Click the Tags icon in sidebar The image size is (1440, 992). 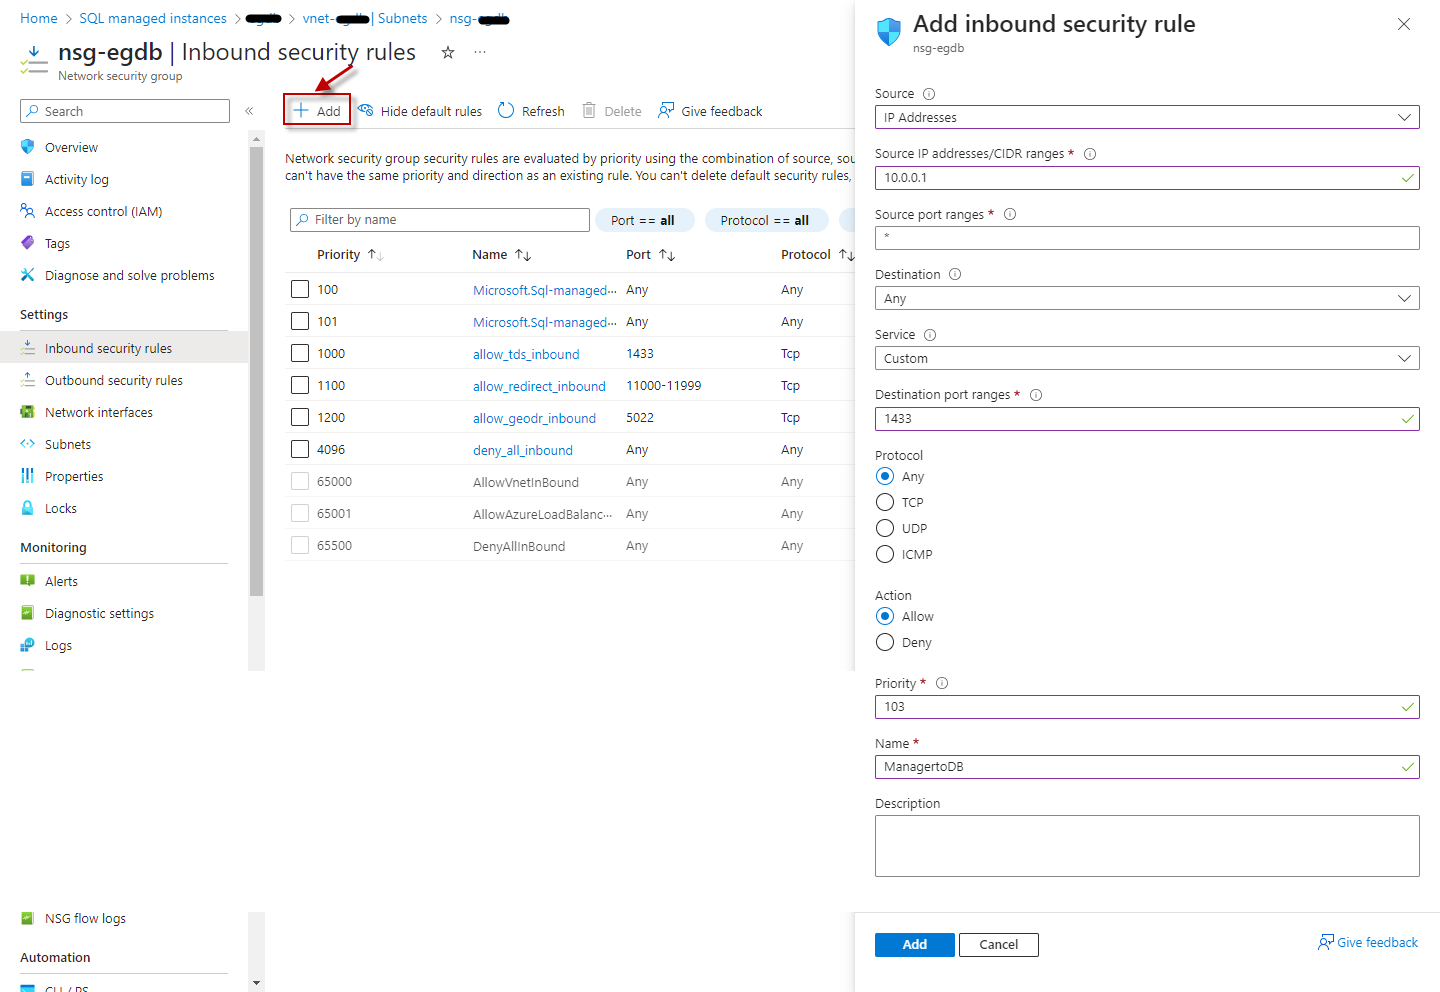(x=28, y=243)
